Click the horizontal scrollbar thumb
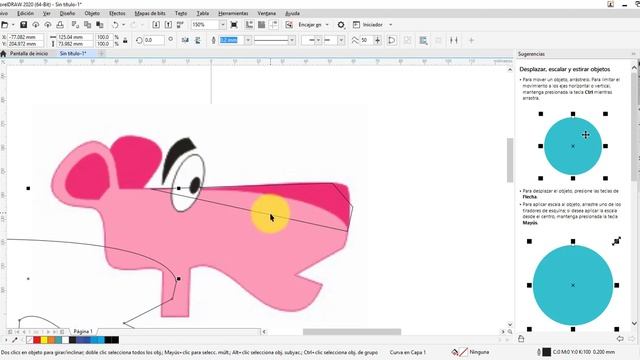Viewport: 640px width, 360px height. click(352, 332)
